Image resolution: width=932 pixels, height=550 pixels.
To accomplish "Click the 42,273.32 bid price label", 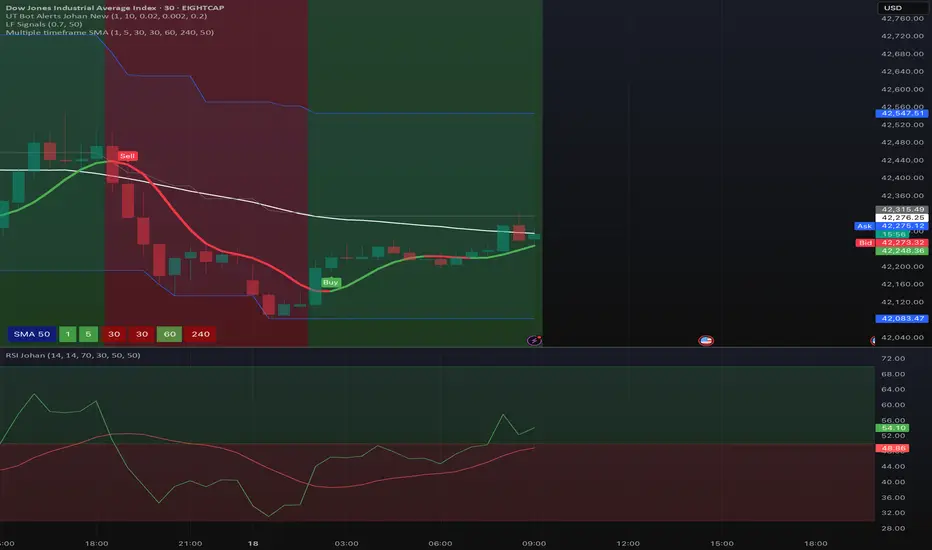I will click(x=902, y=243).
